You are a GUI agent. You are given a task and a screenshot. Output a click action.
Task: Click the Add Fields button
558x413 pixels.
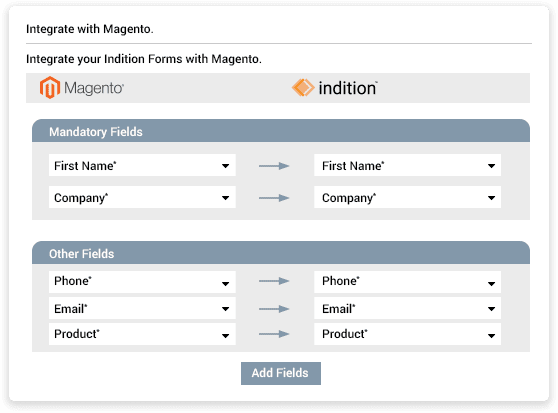coord(281,374)
